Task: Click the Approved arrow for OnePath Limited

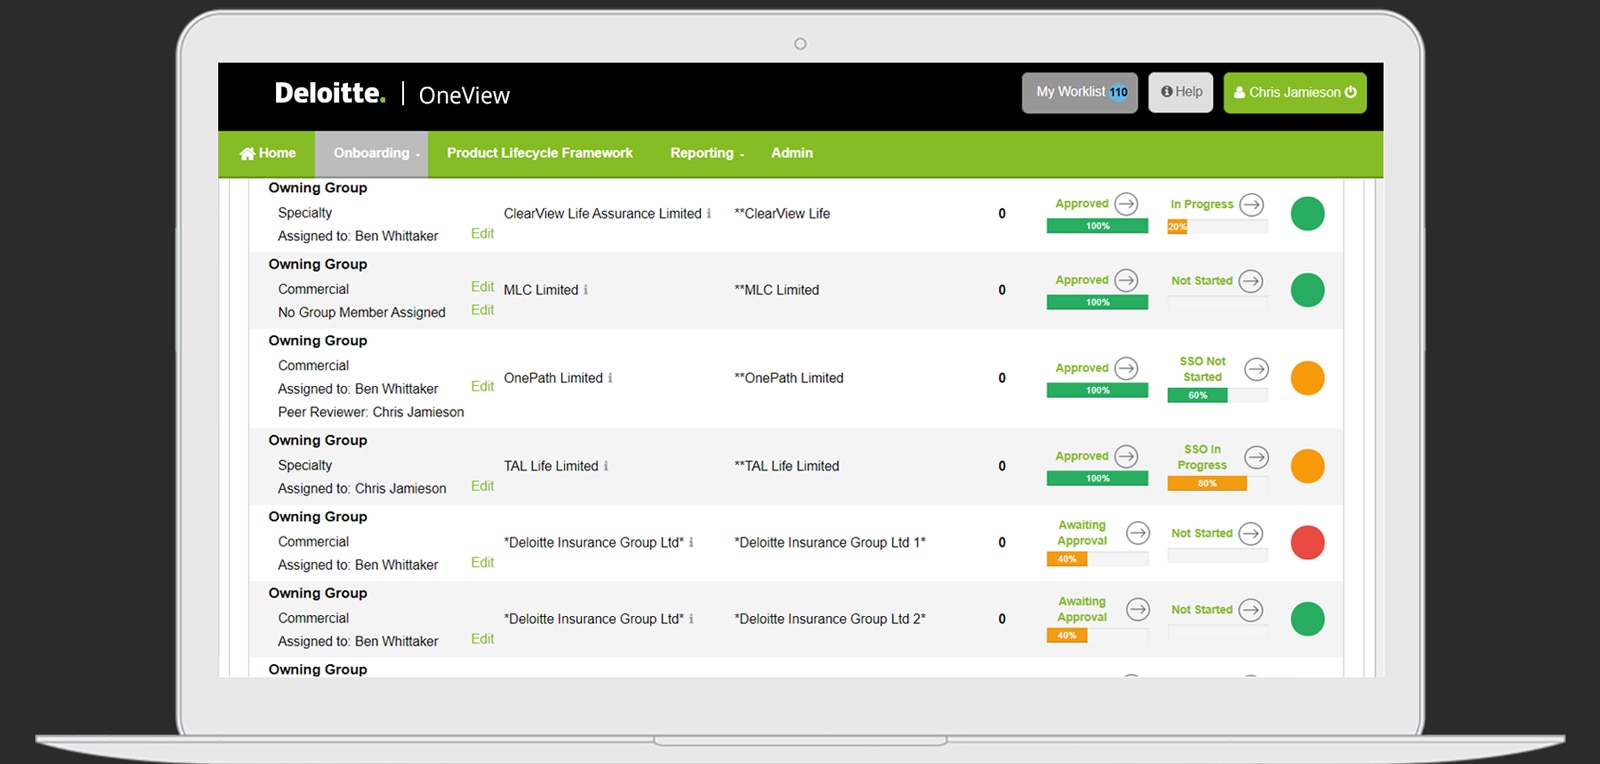Action: click(1127, 368)
